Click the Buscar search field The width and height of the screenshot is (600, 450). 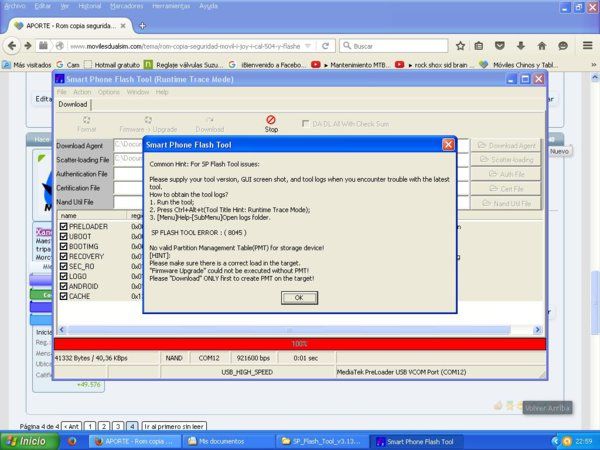click(394, 46)
